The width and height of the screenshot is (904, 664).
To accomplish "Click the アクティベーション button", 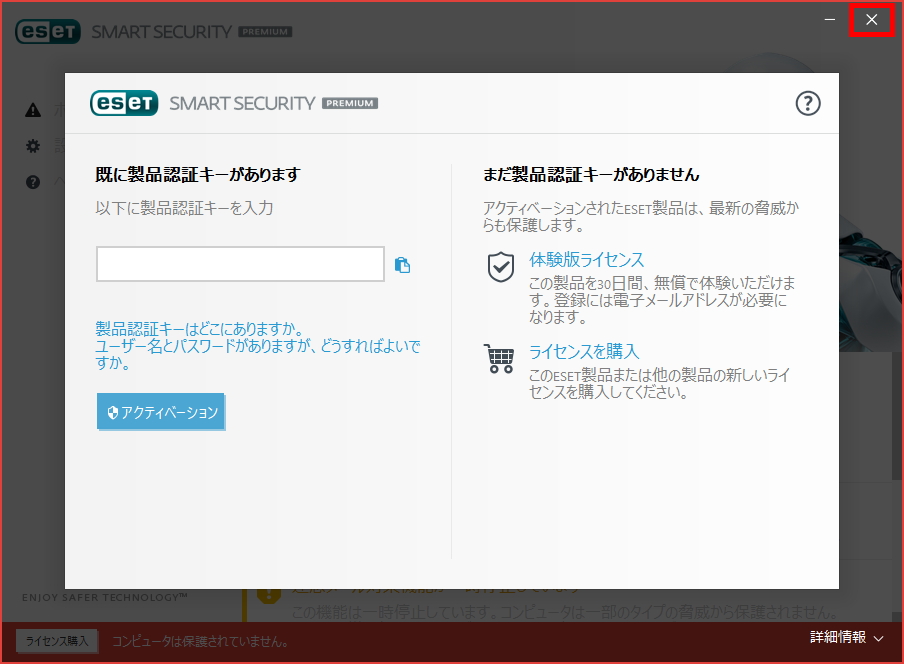I will [160, 412].
